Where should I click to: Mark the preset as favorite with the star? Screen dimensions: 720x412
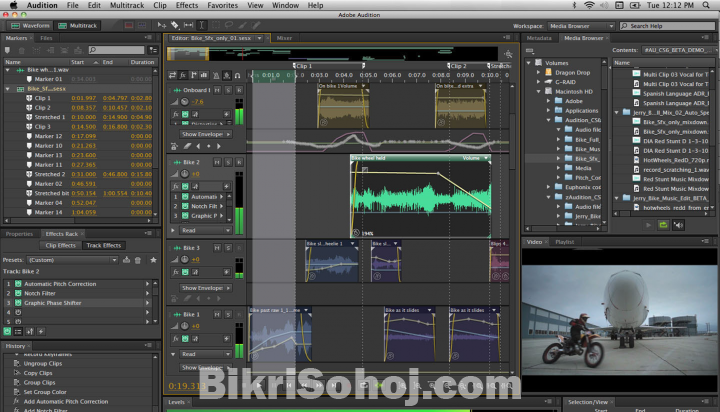point(153,260)
